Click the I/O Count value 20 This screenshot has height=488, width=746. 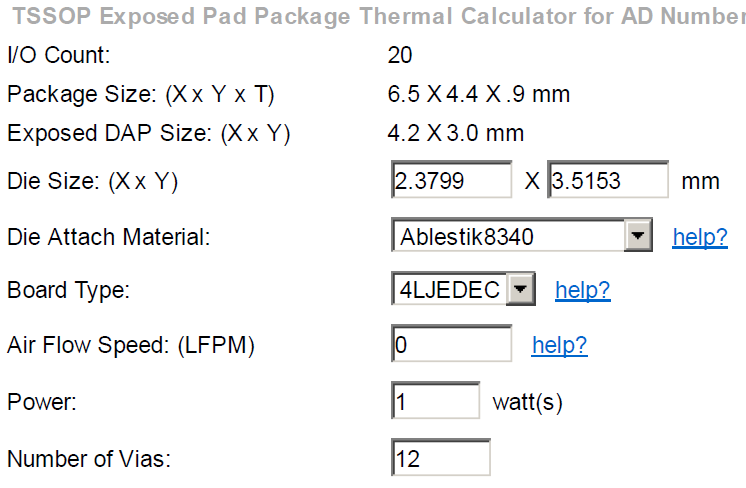point(400,55)
